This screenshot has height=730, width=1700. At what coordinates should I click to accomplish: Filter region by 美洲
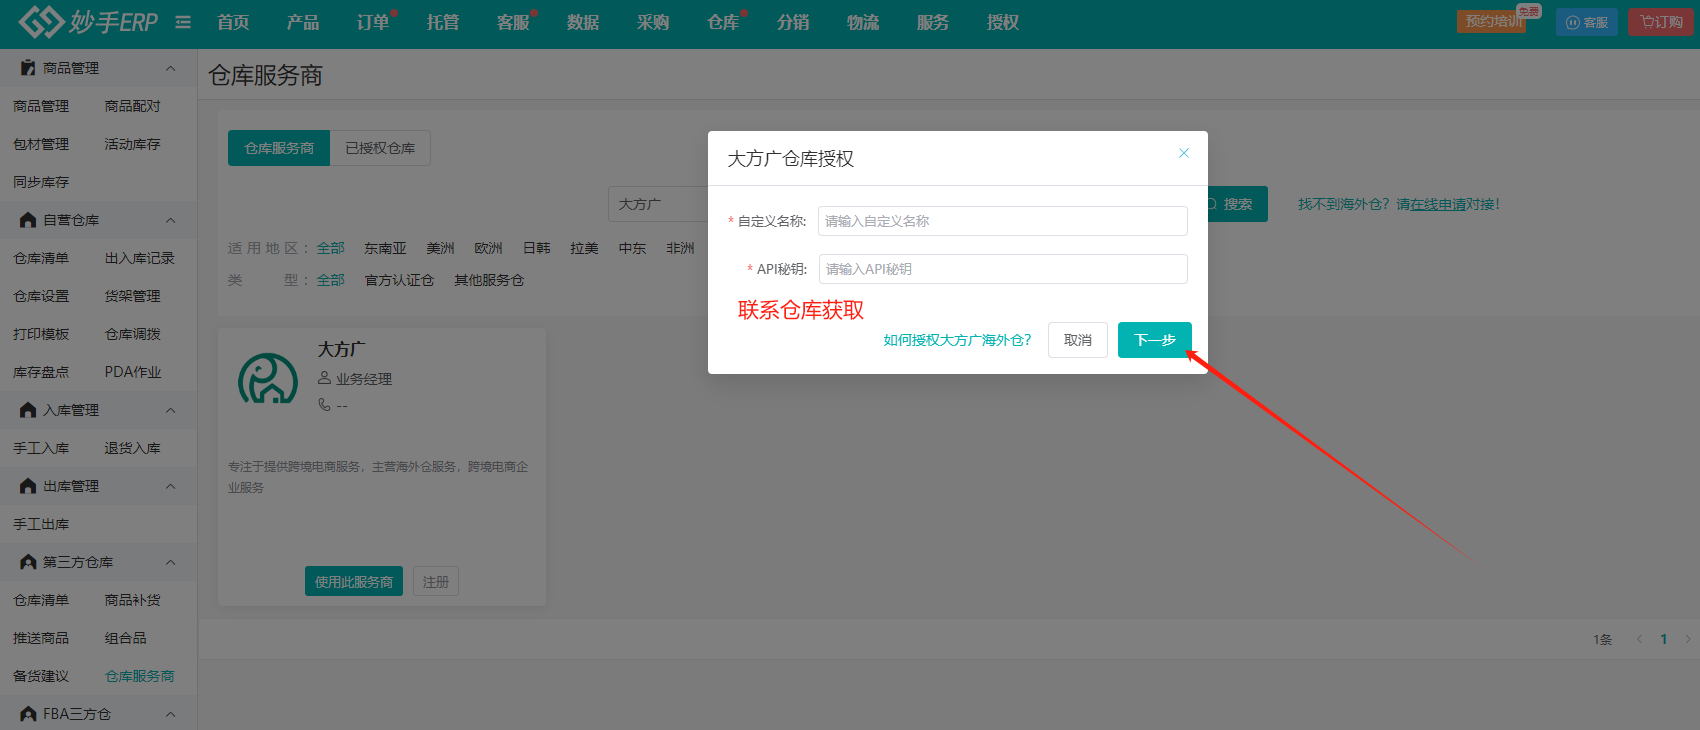pyautogui.click(x=440, y=248)
